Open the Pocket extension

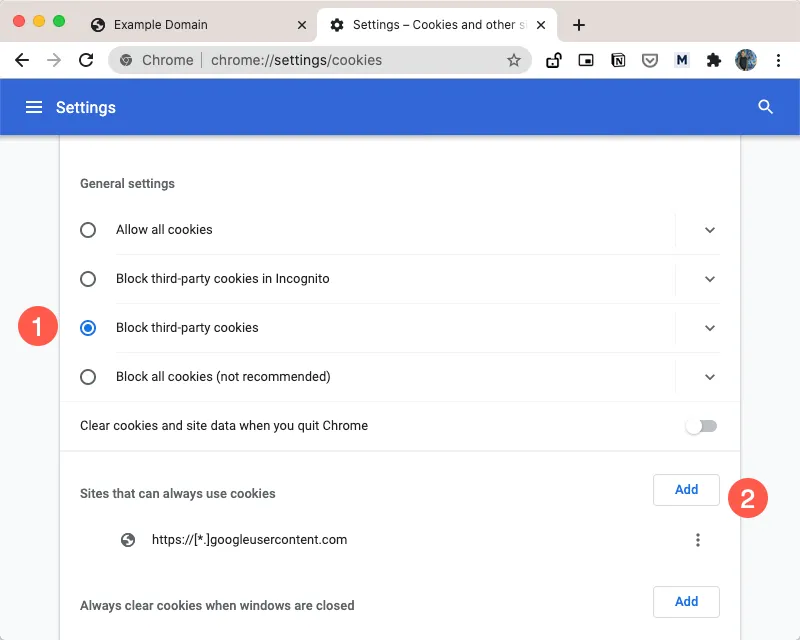coord(650,60)
